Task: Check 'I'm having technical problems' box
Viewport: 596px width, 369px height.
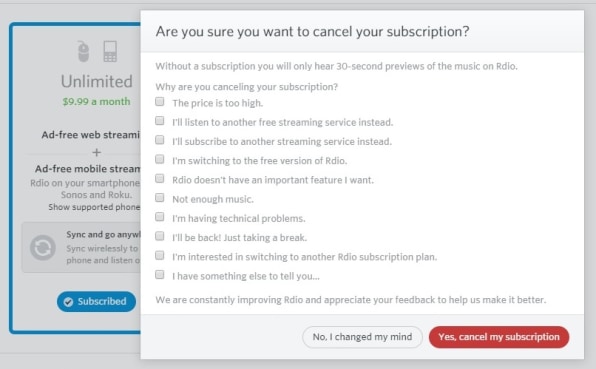Action: pyautogui.click(x=160, y=217)
